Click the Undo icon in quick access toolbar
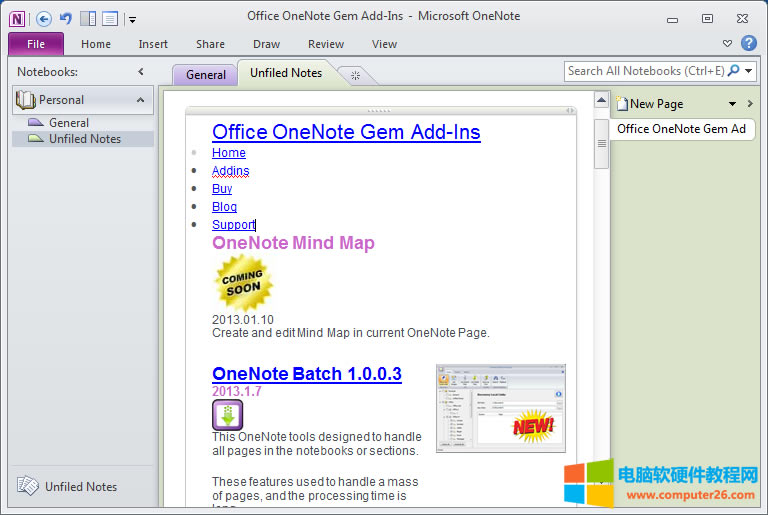 coord(65,18)
